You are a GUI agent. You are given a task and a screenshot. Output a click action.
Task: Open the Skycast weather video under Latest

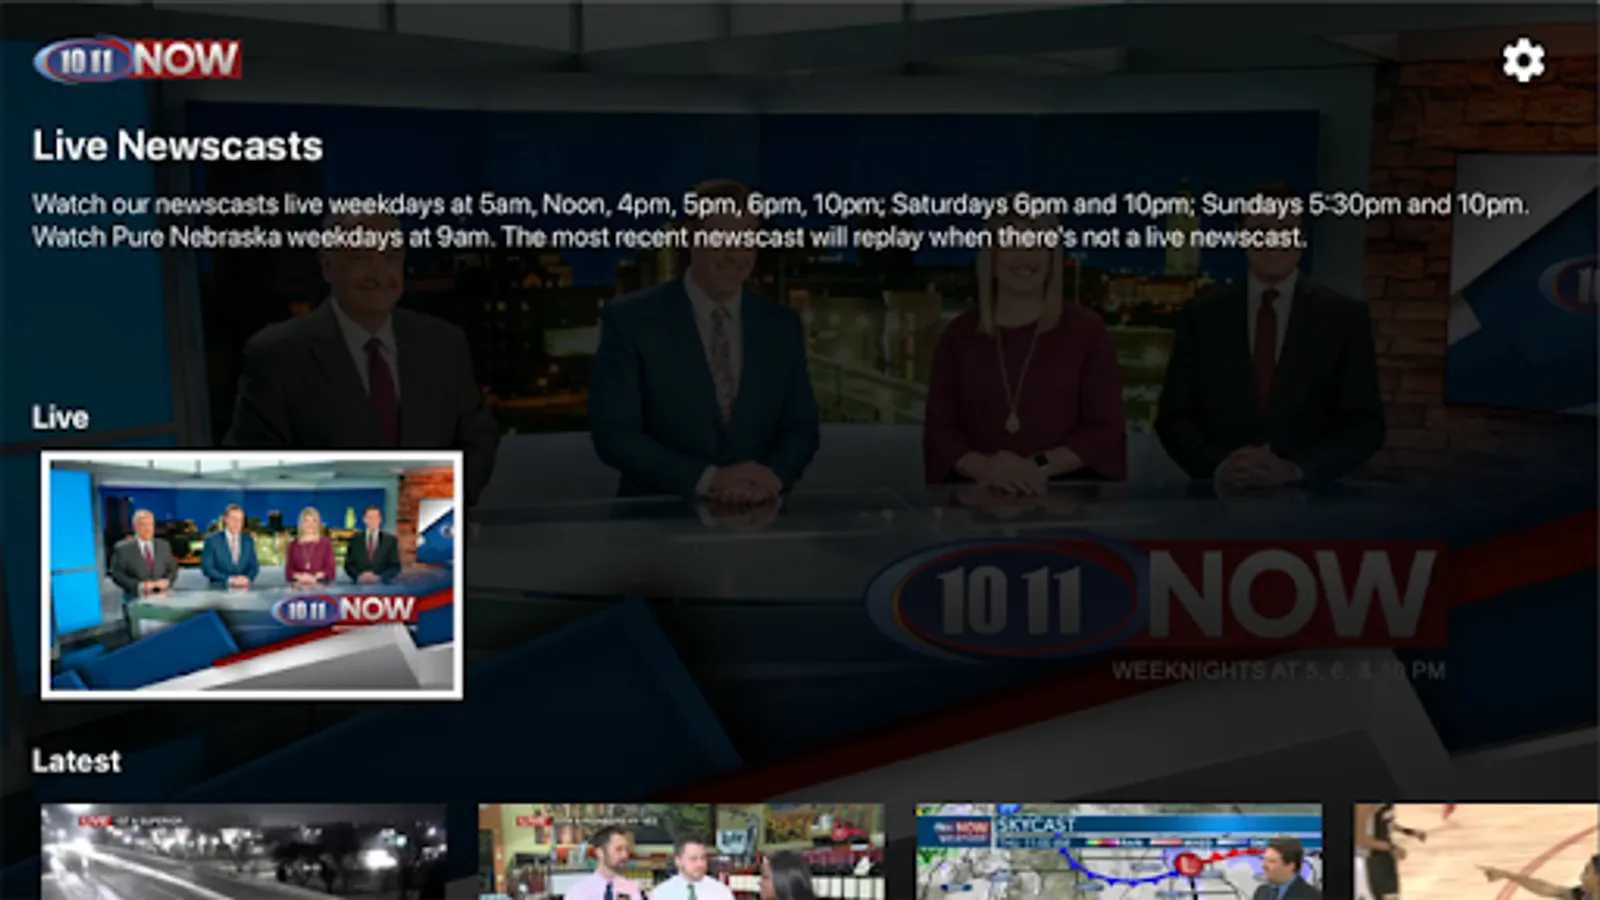1120,852
